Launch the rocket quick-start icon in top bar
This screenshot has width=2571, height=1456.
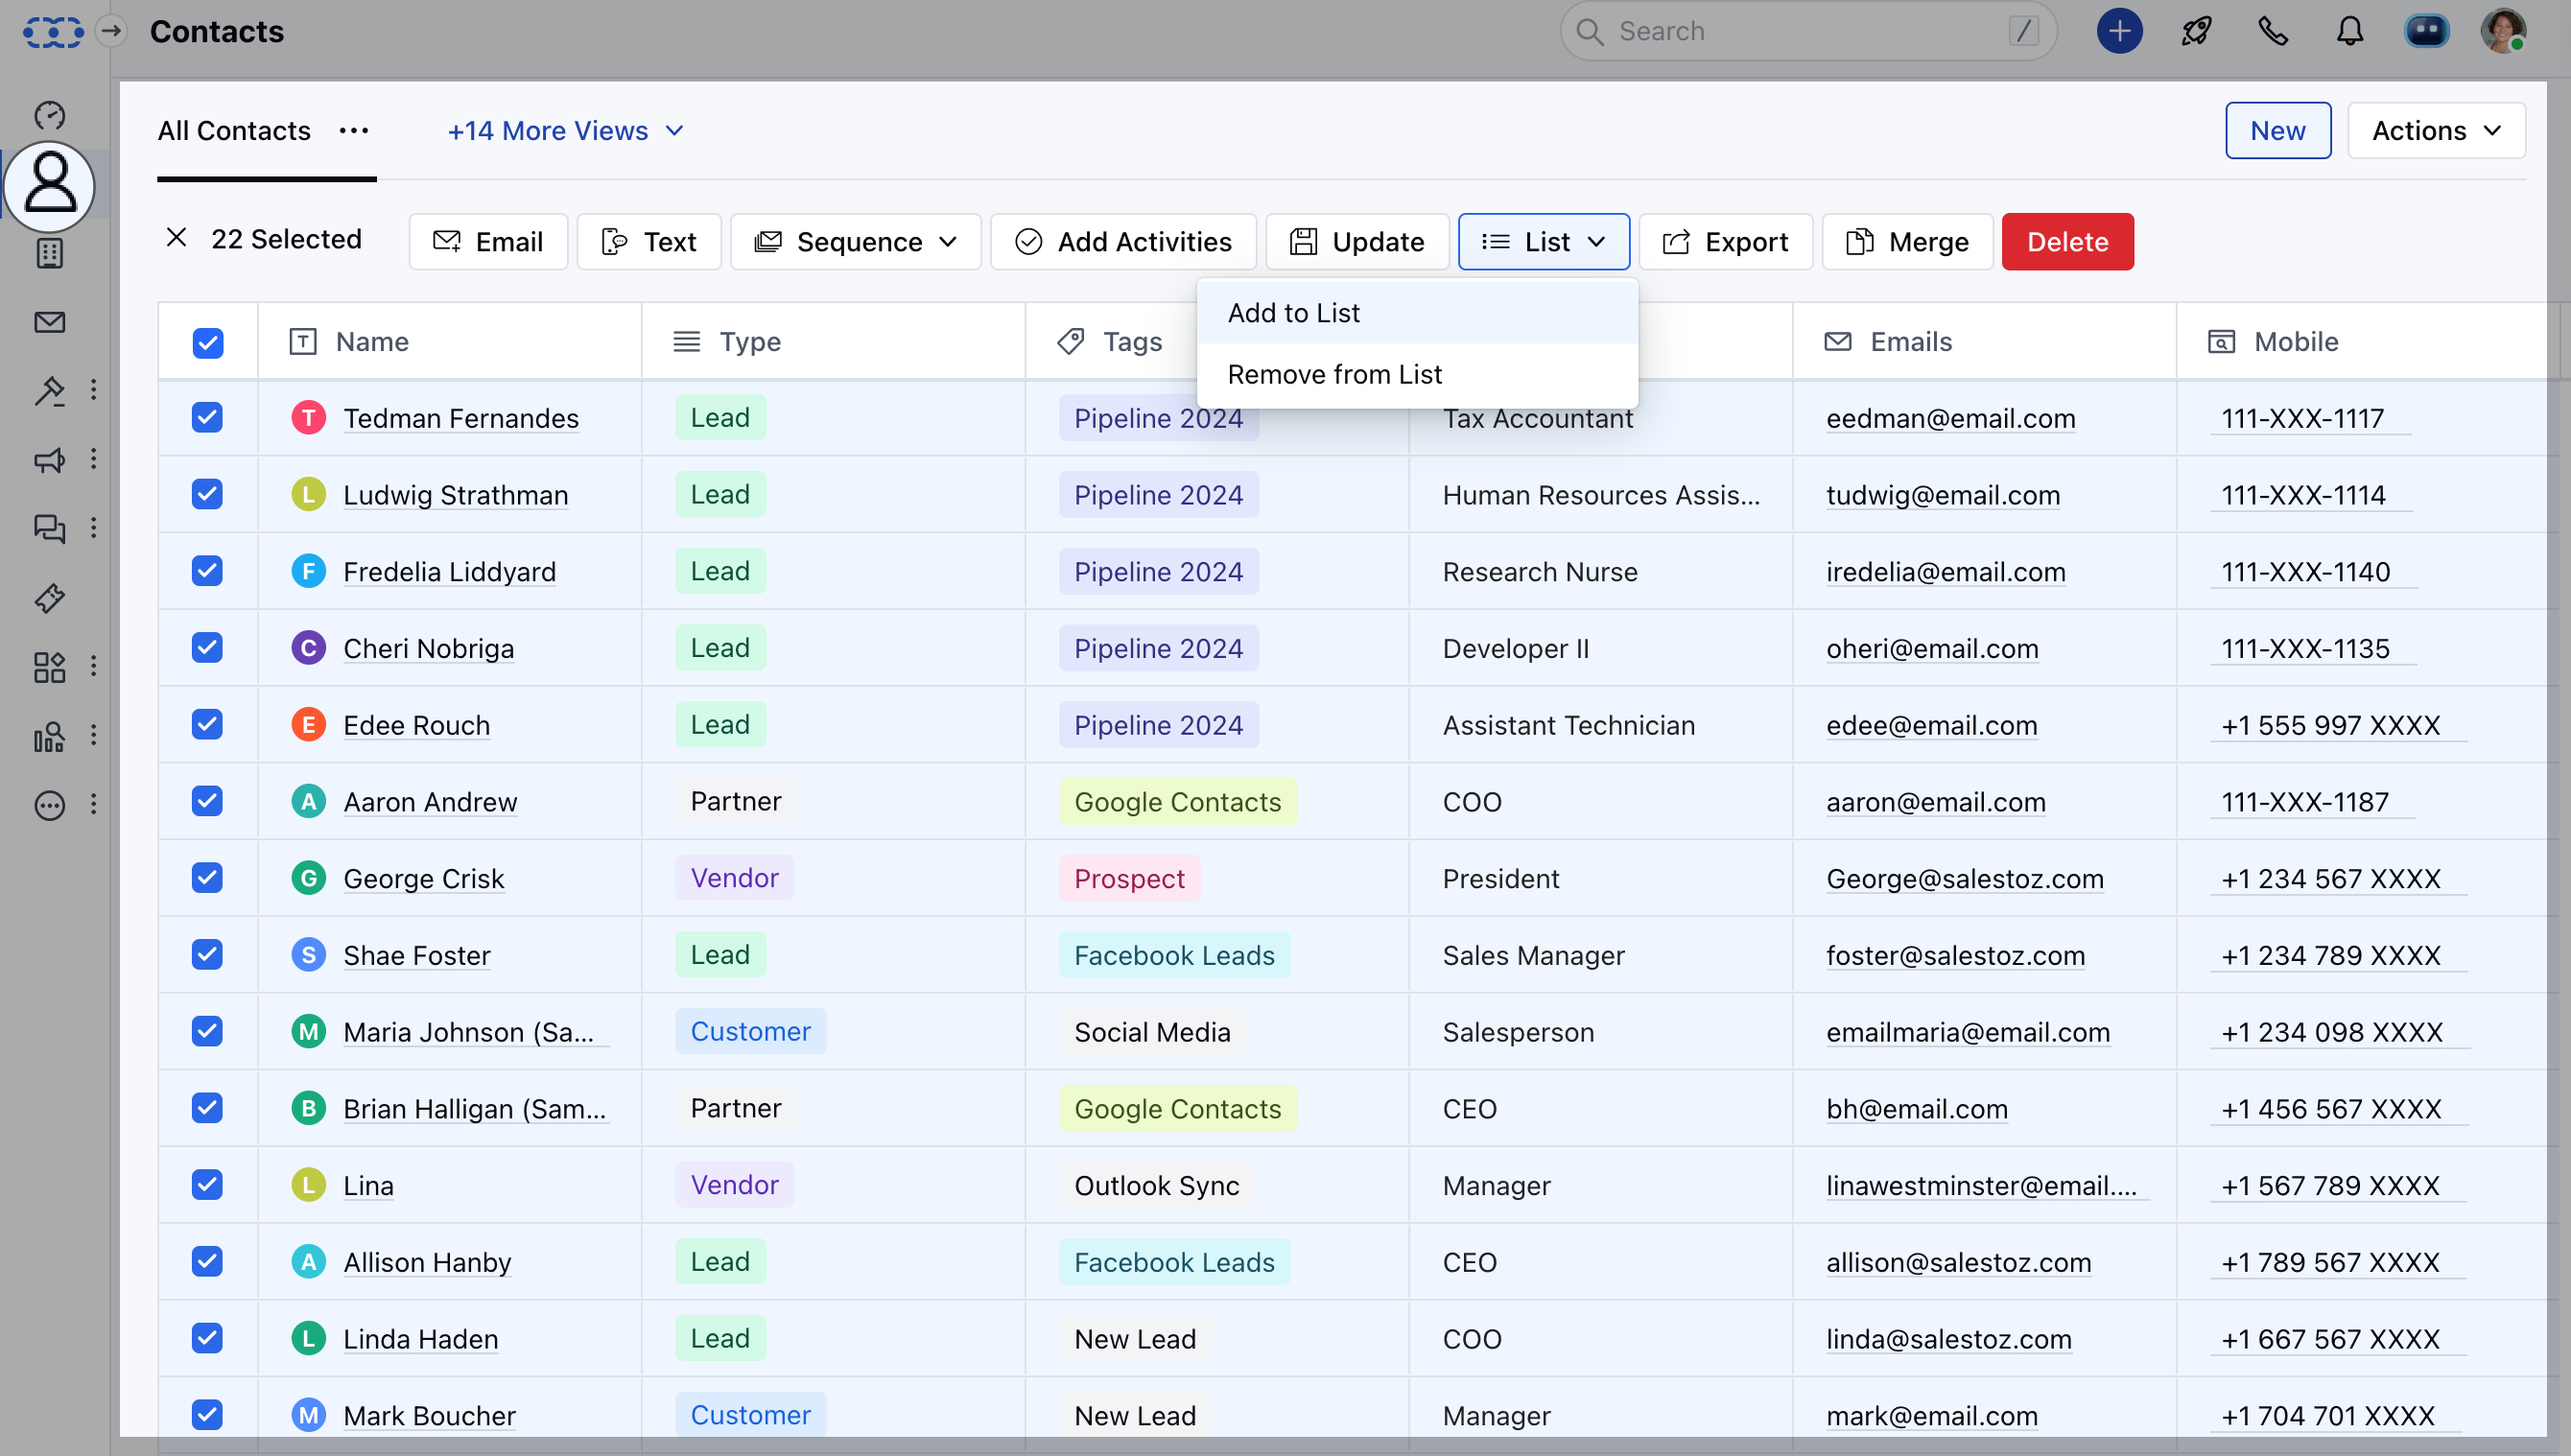coord(2196,31)
